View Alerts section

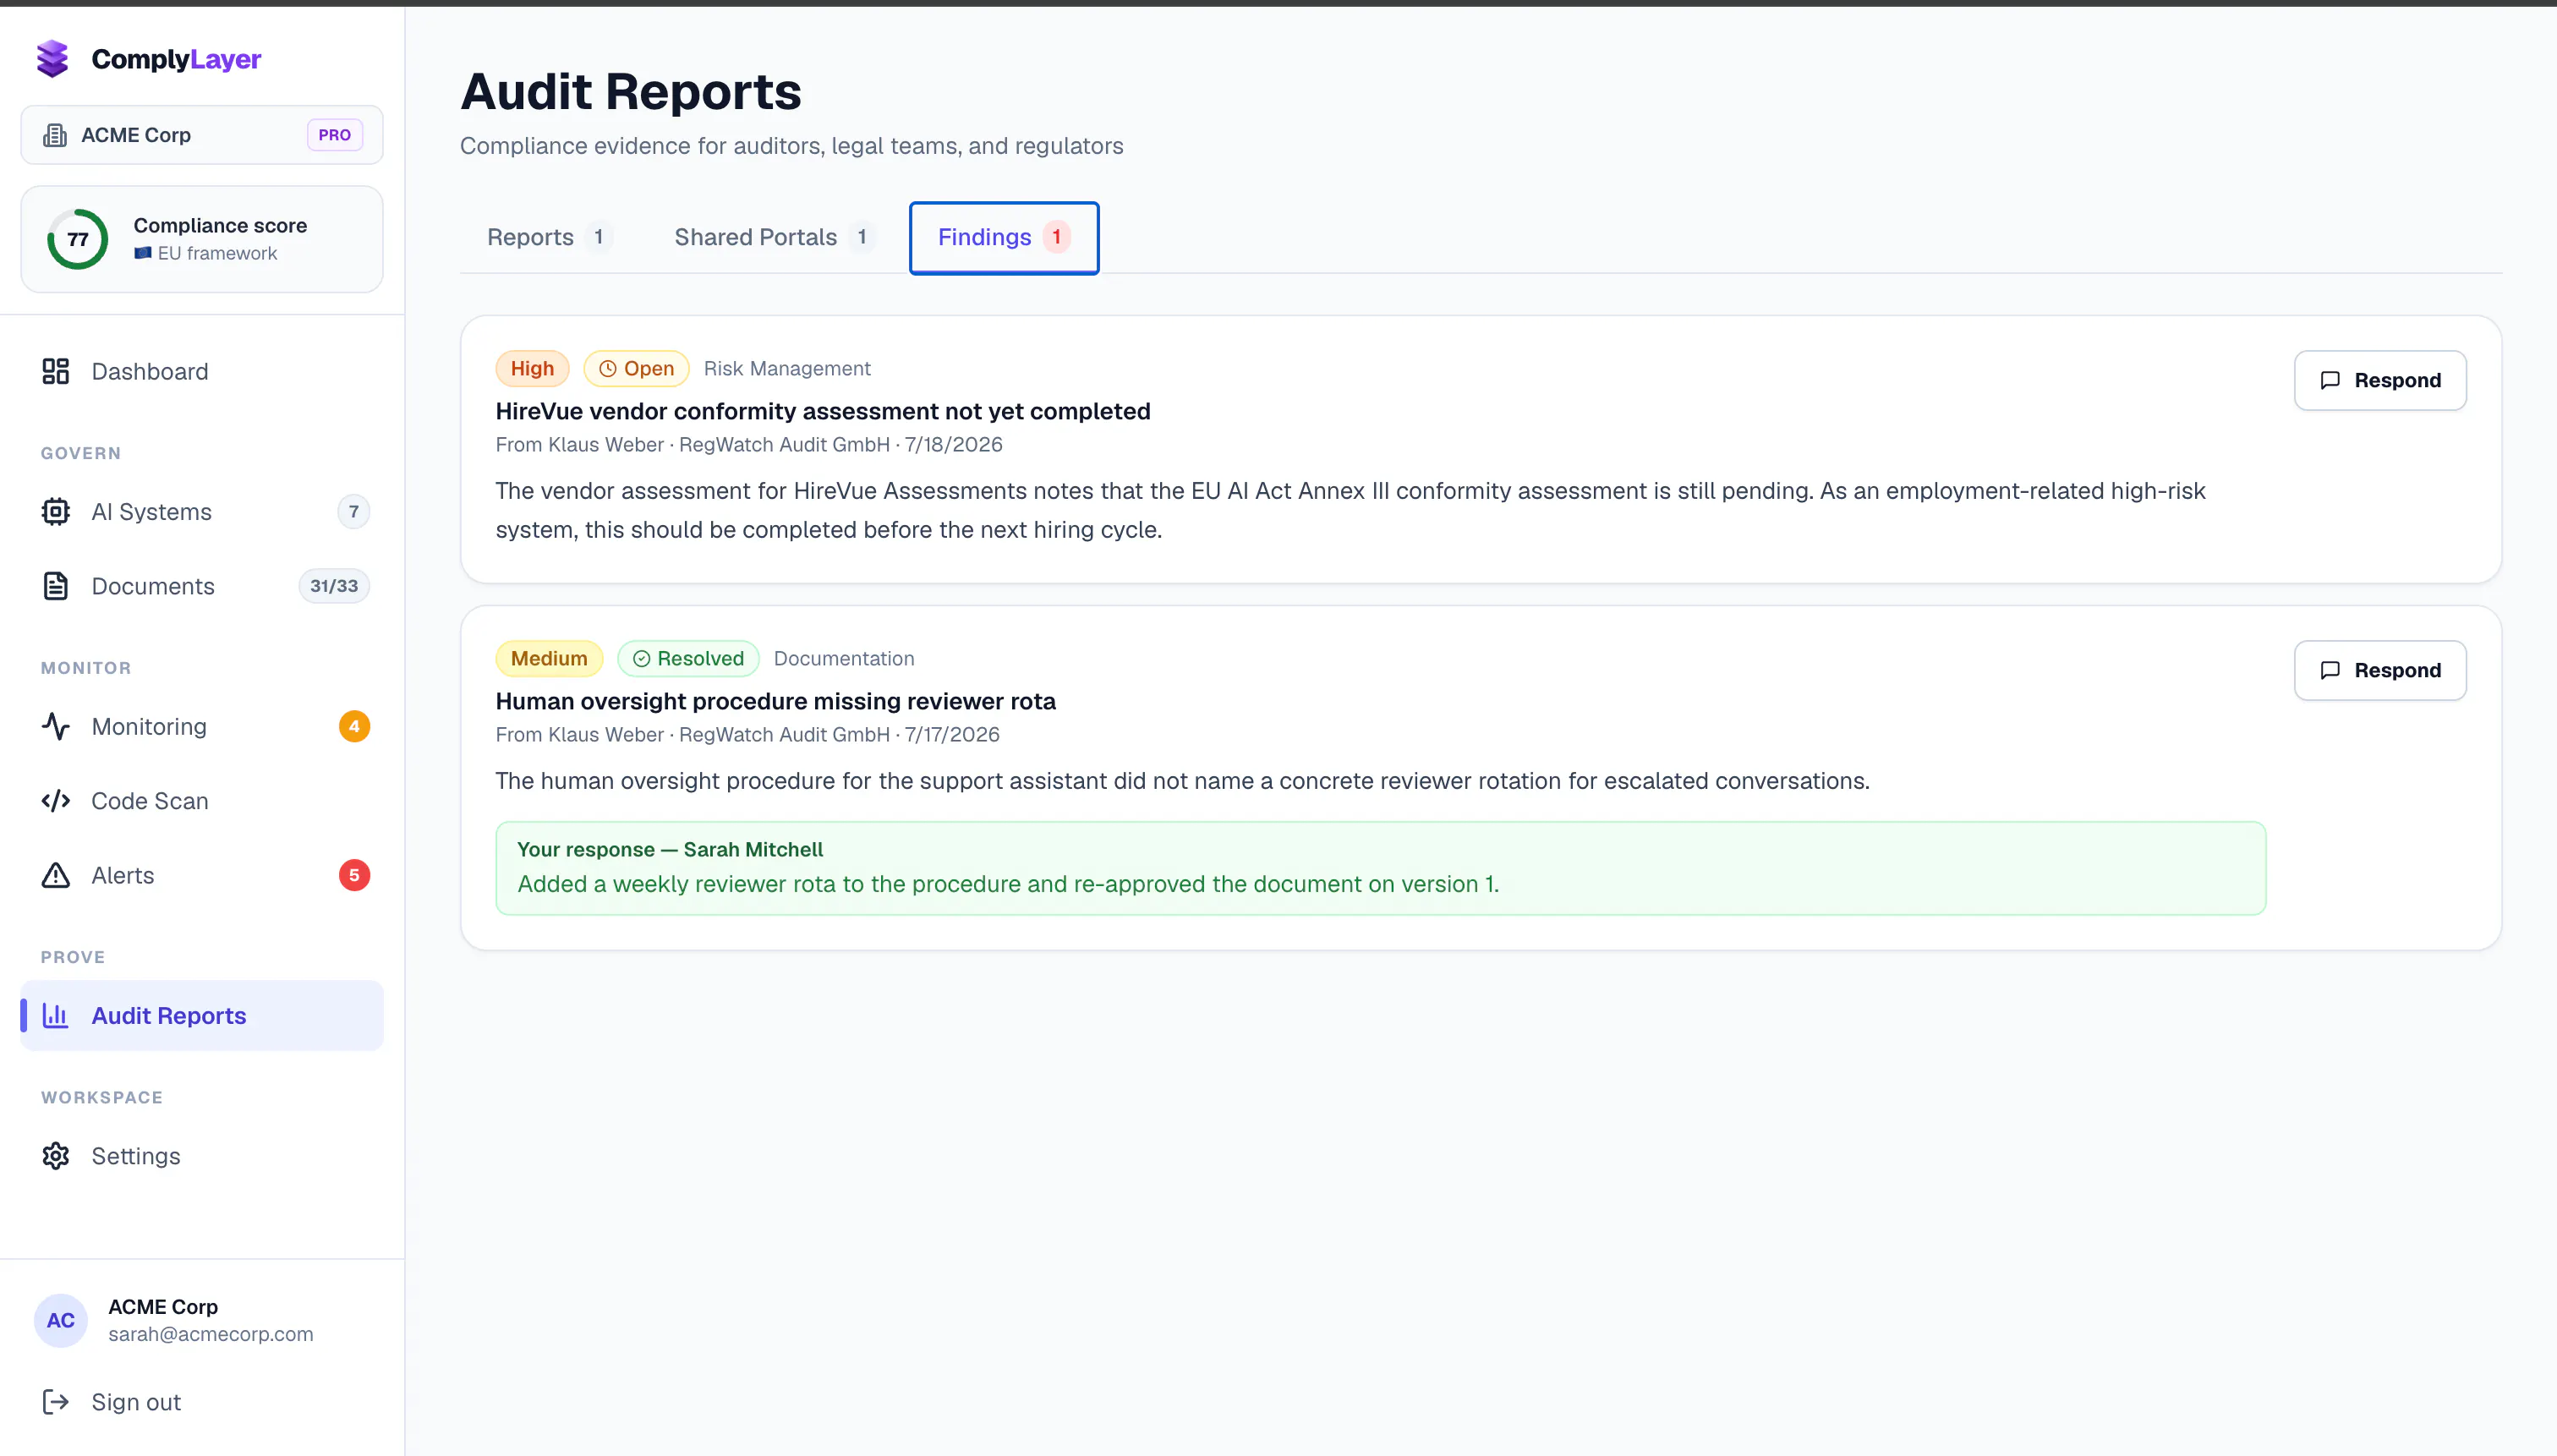click(201, 875)
